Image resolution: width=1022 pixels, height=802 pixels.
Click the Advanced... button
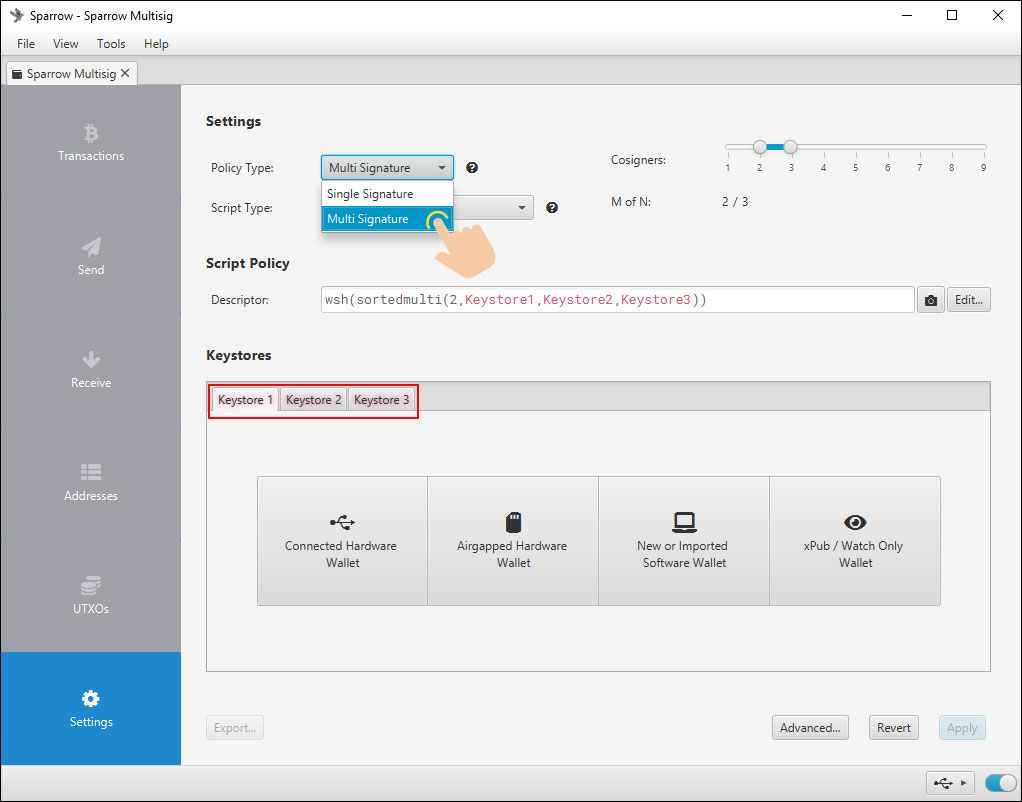[x=810, y=728]
